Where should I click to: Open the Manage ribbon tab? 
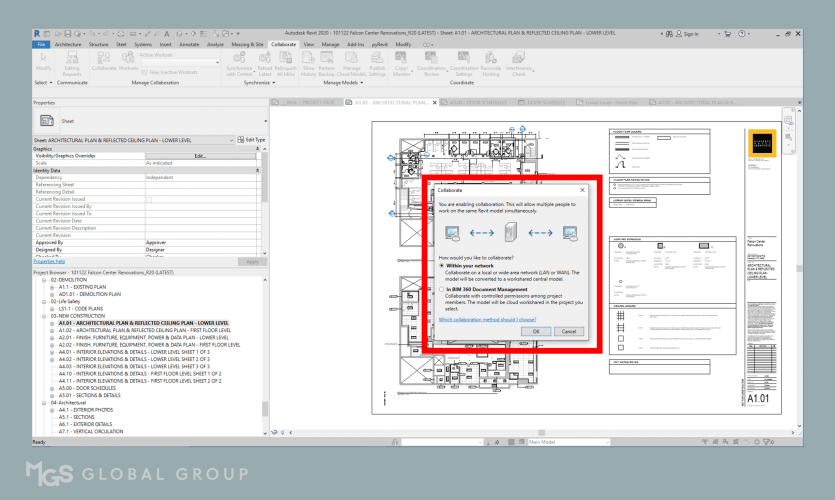click(330, 45)
